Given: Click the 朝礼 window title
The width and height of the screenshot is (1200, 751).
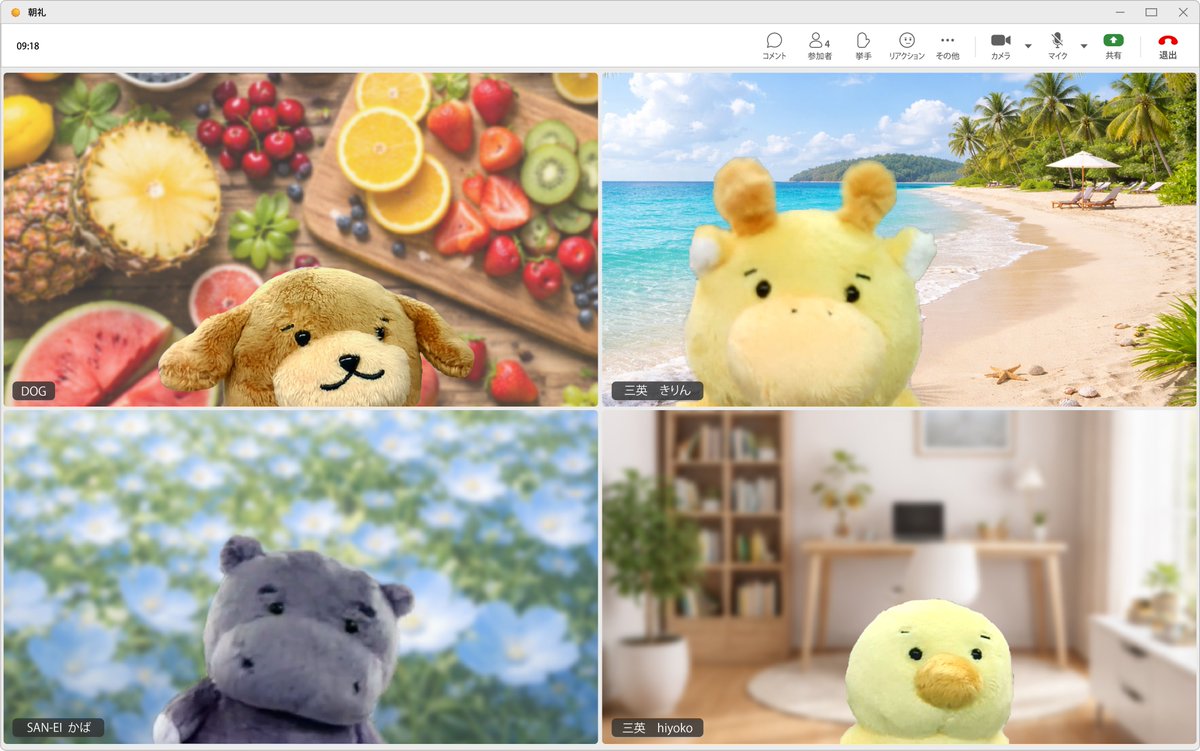Looking at the screenshot, I should [x=37, y=12].
